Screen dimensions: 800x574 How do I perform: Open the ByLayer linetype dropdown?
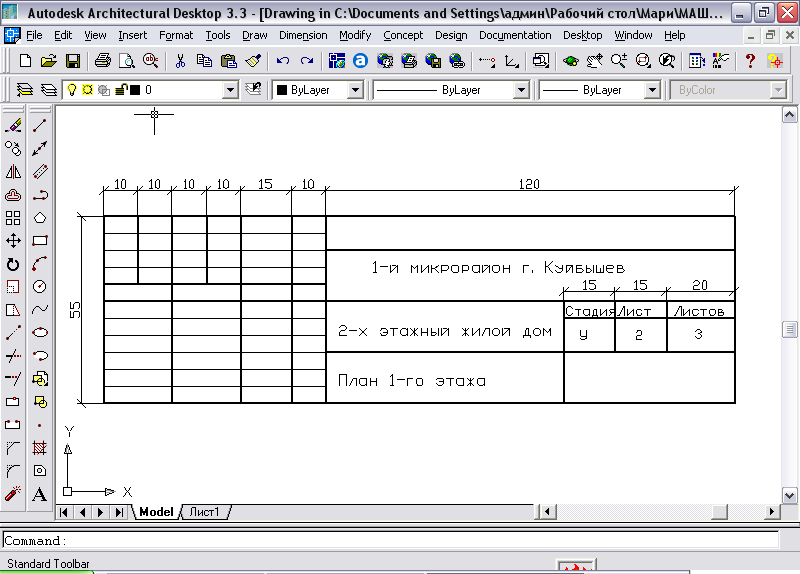pyautogui.click(x=521, y=90)
